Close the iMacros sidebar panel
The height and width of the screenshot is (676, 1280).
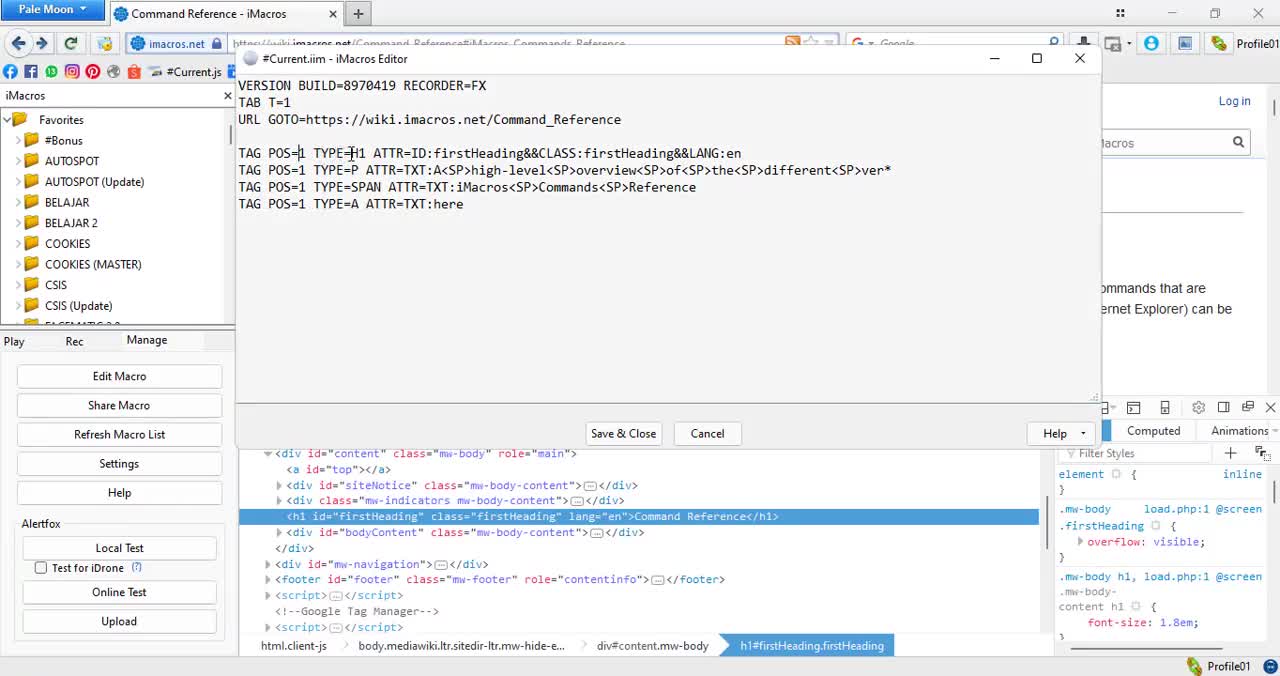coord(227,95)
